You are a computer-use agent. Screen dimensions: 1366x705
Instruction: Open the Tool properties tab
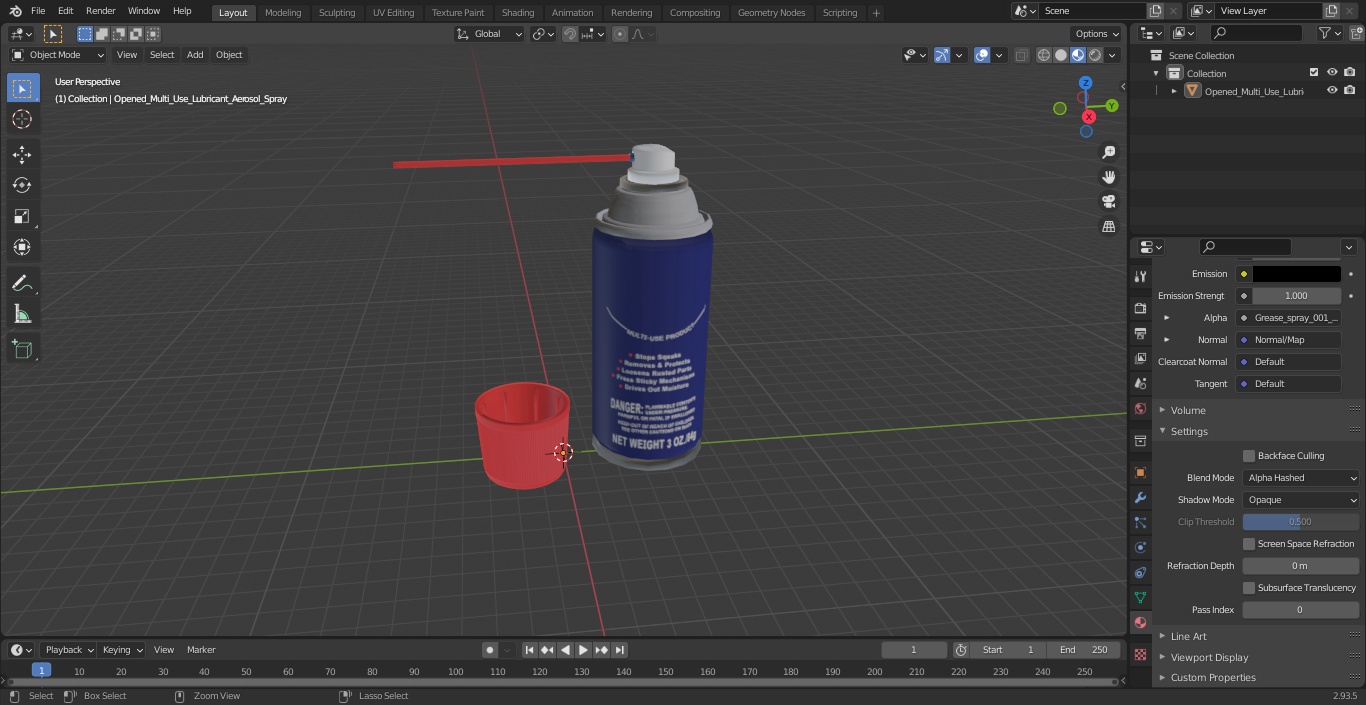tap(1140, 276)
